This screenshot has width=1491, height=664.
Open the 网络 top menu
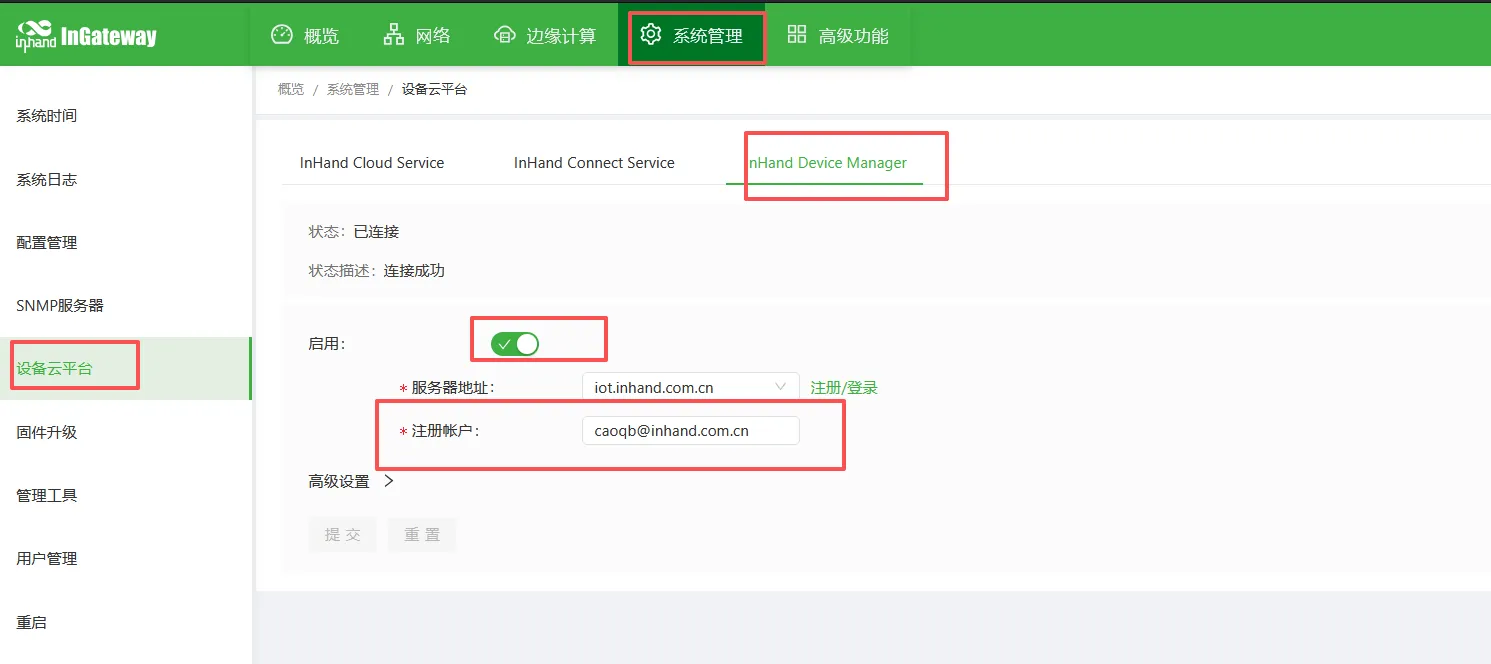coord(418,36)
